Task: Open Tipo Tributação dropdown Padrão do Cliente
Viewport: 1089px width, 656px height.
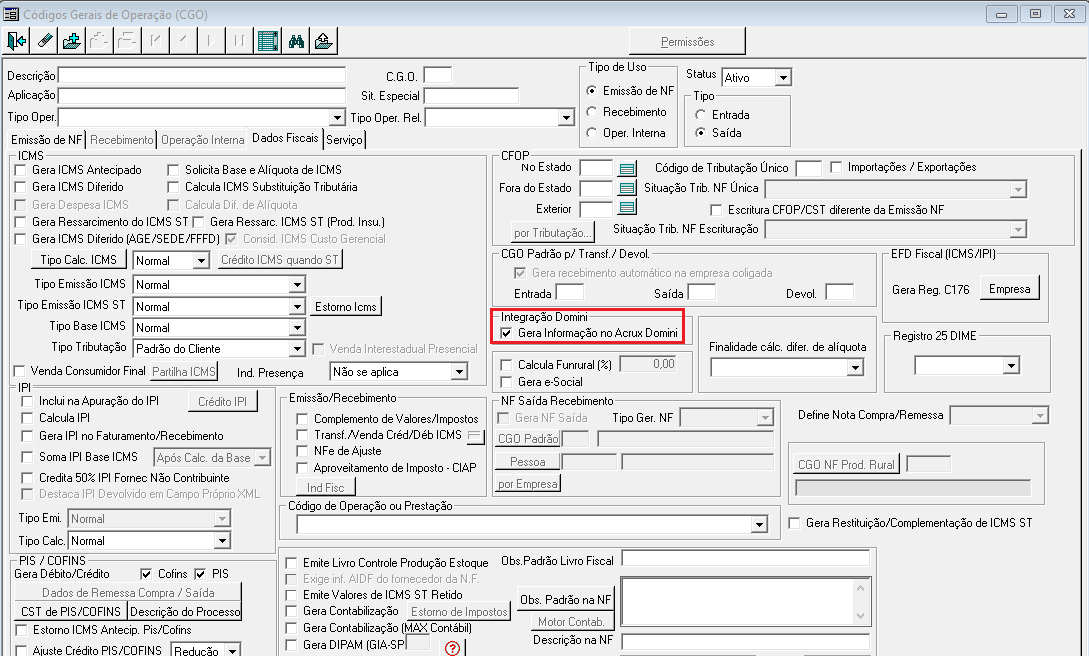Action: point(297,348)
